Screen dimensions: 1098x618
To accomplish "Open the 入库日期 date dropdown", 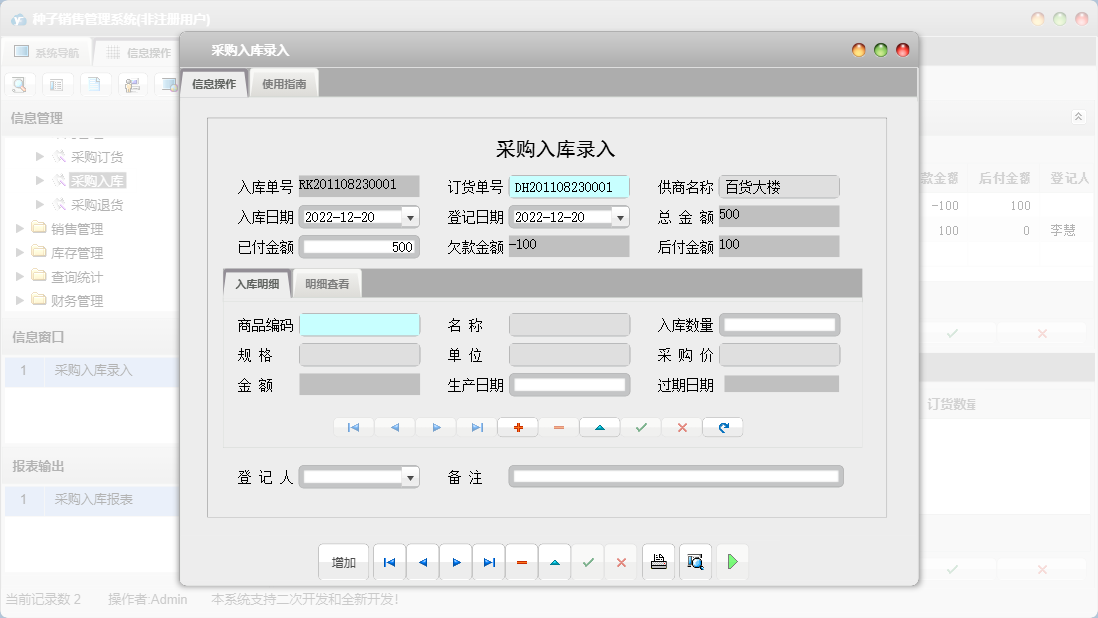I will pos(409,216).
